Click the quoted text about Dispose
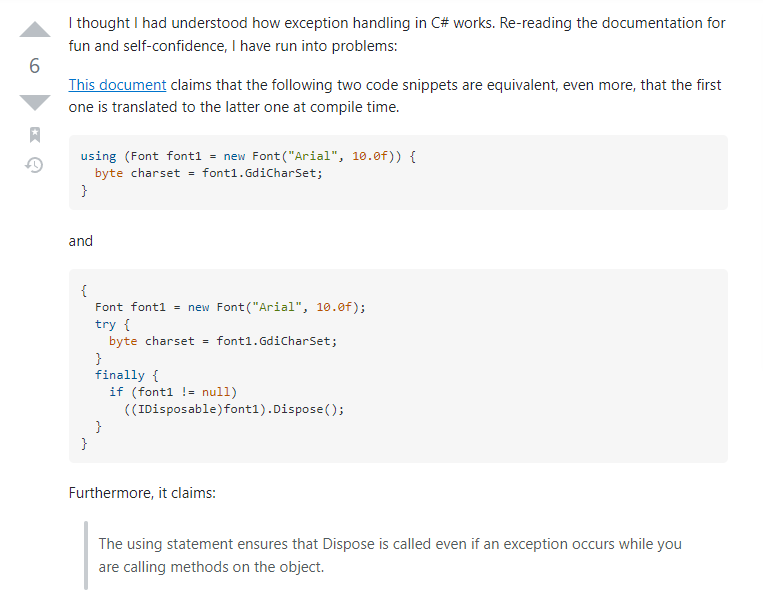Screen dimensions: 763x595 pyautogui.click(x=390, y=555)
